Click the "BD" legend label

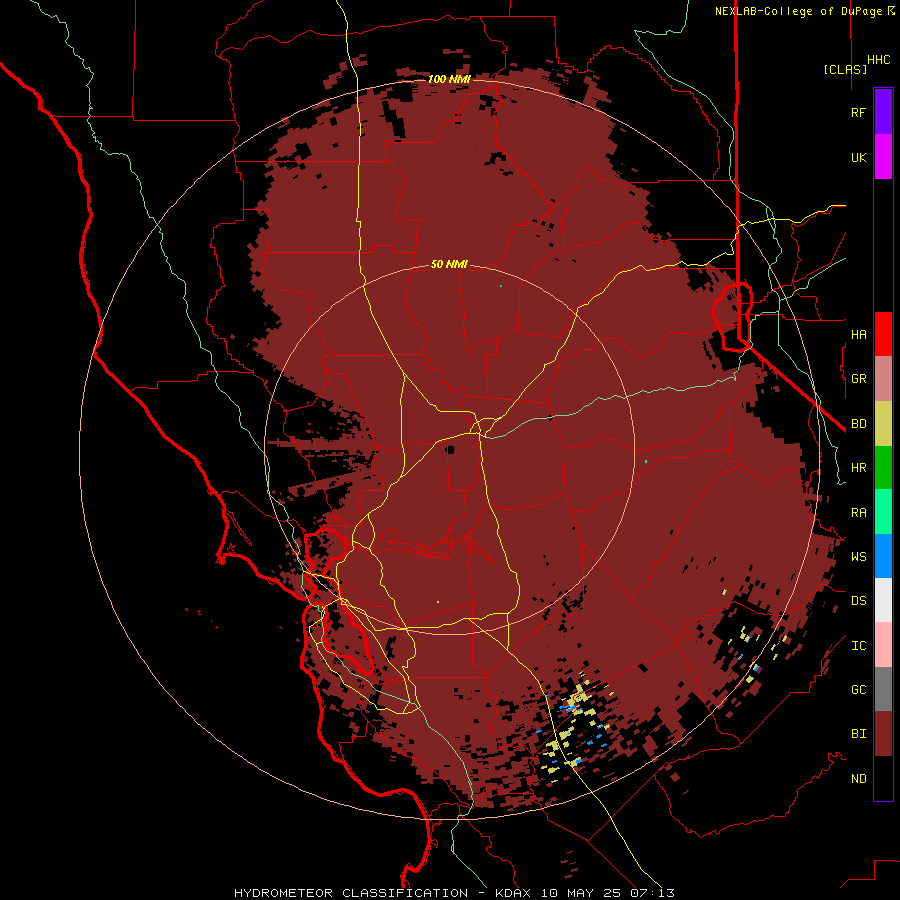[858, 424]
